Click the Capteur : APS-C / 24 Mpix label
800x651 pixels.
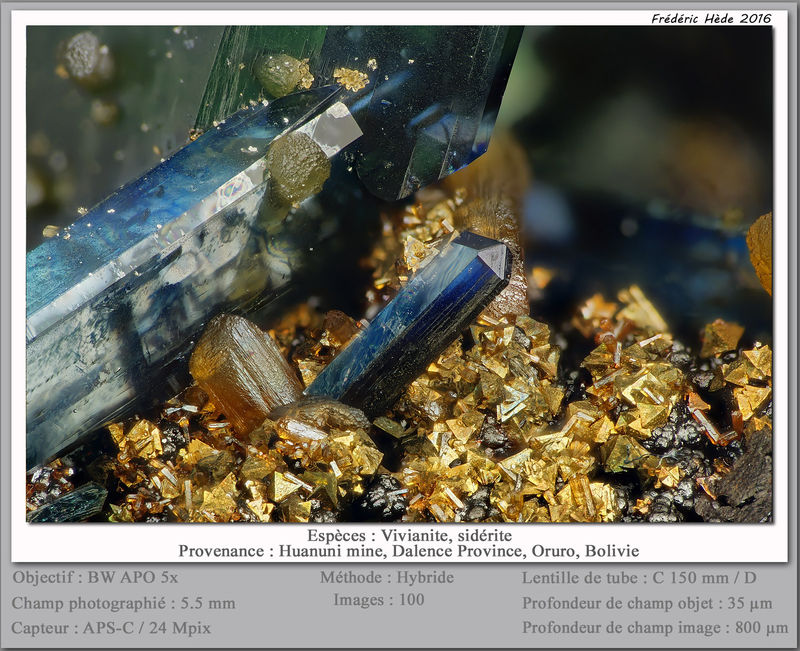[111, 628]
